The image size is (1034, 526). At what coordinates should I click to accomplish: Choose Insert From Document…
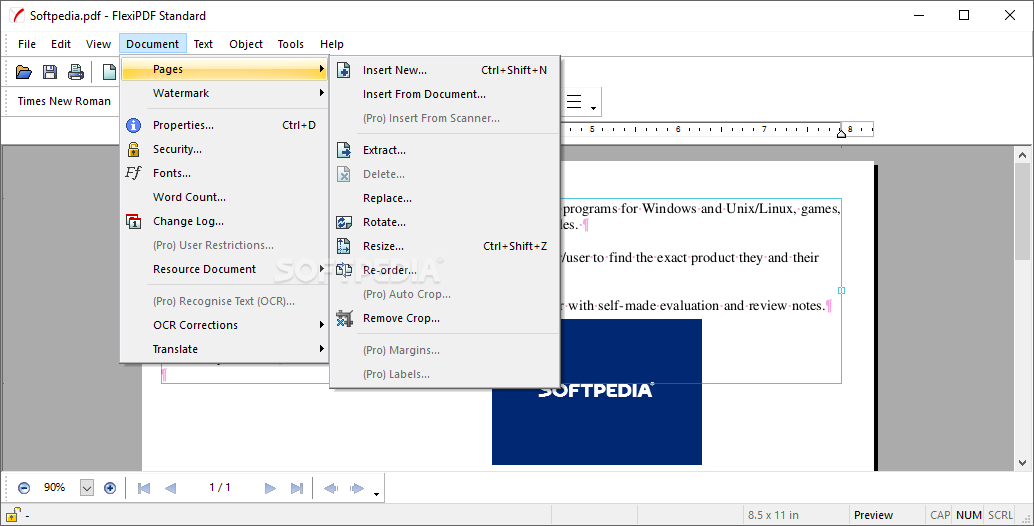446,94
